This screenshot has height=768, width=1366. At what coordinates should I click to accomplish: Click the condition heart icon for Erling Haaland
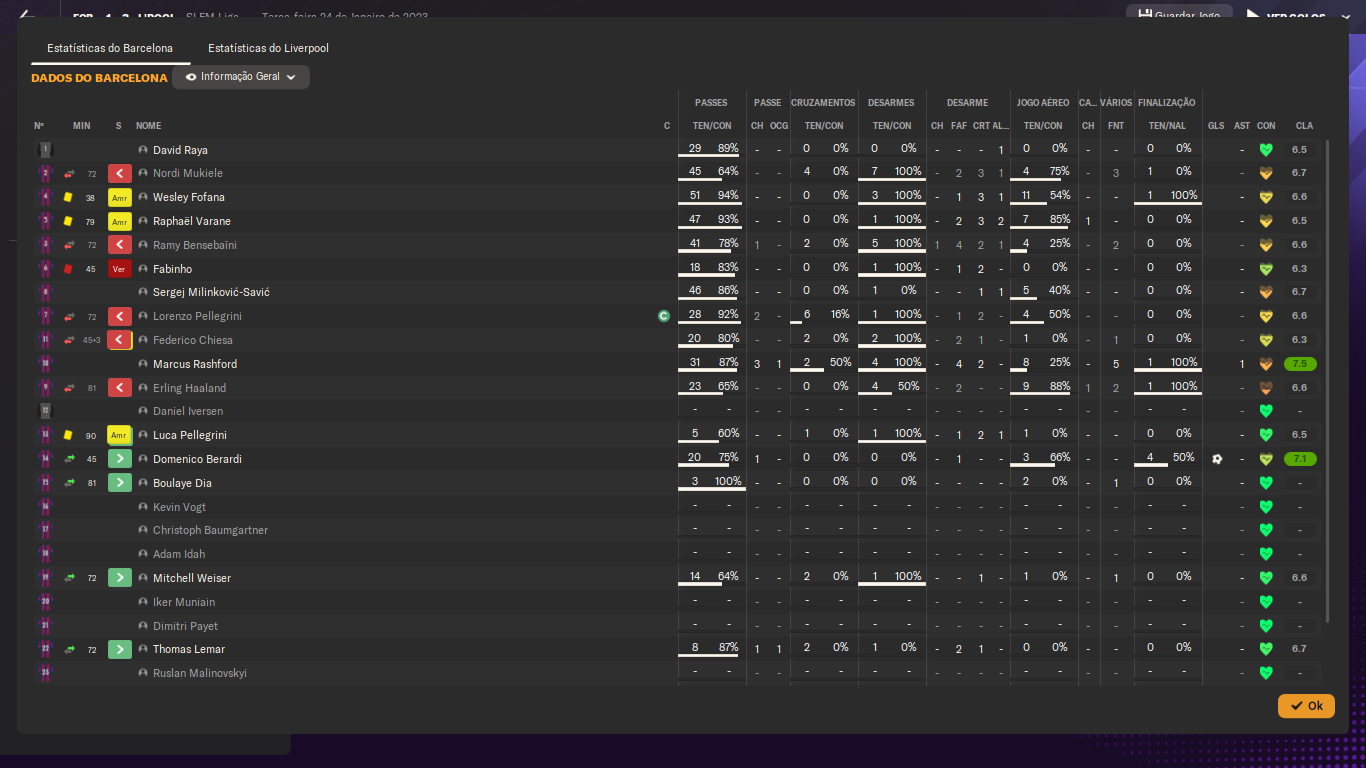pos(1266,388)
